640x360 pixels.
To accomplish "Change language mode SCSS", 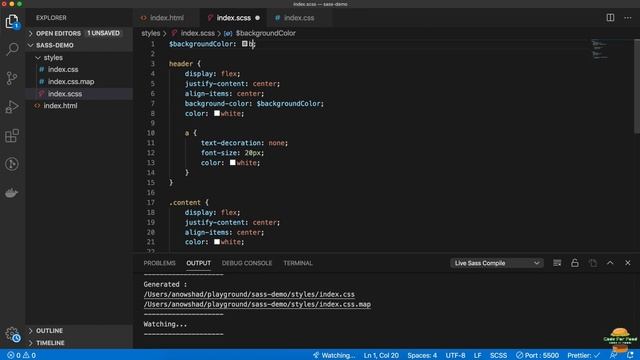I will coord(498,356).
